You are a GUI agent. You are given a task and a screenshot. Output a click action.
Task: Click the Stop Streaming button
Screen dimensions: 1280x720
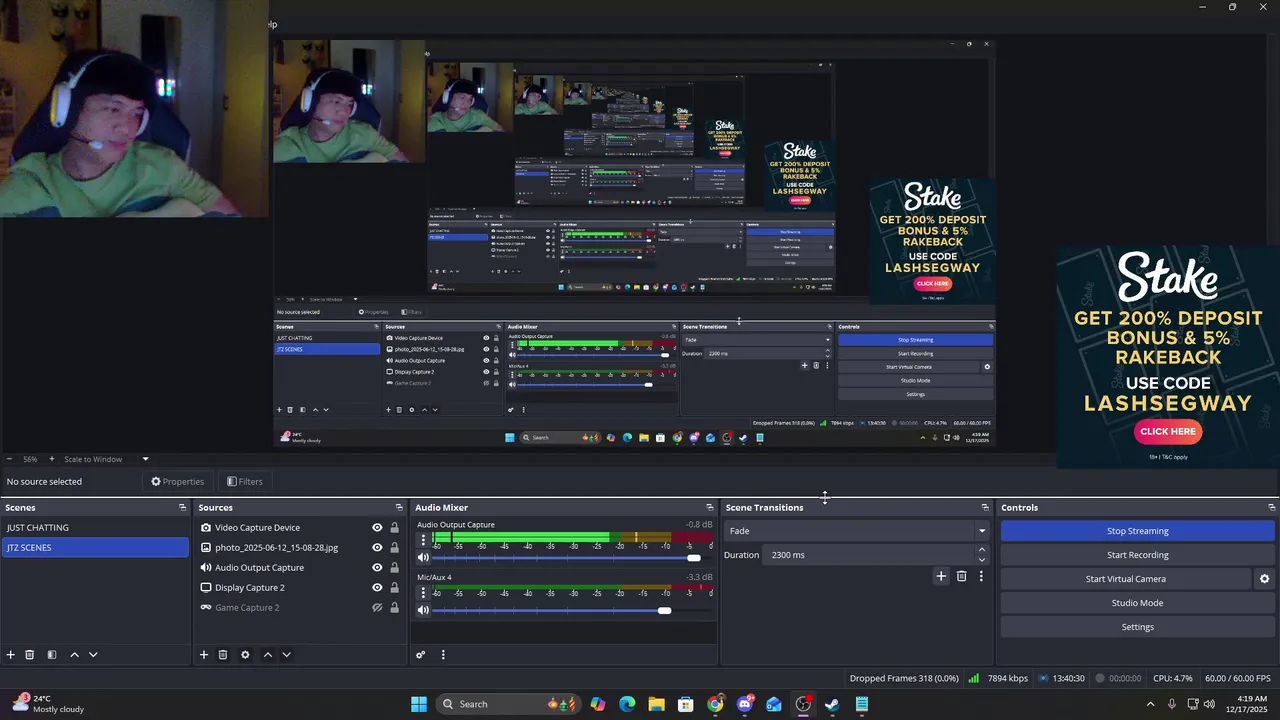click(x=1137, y=531)
